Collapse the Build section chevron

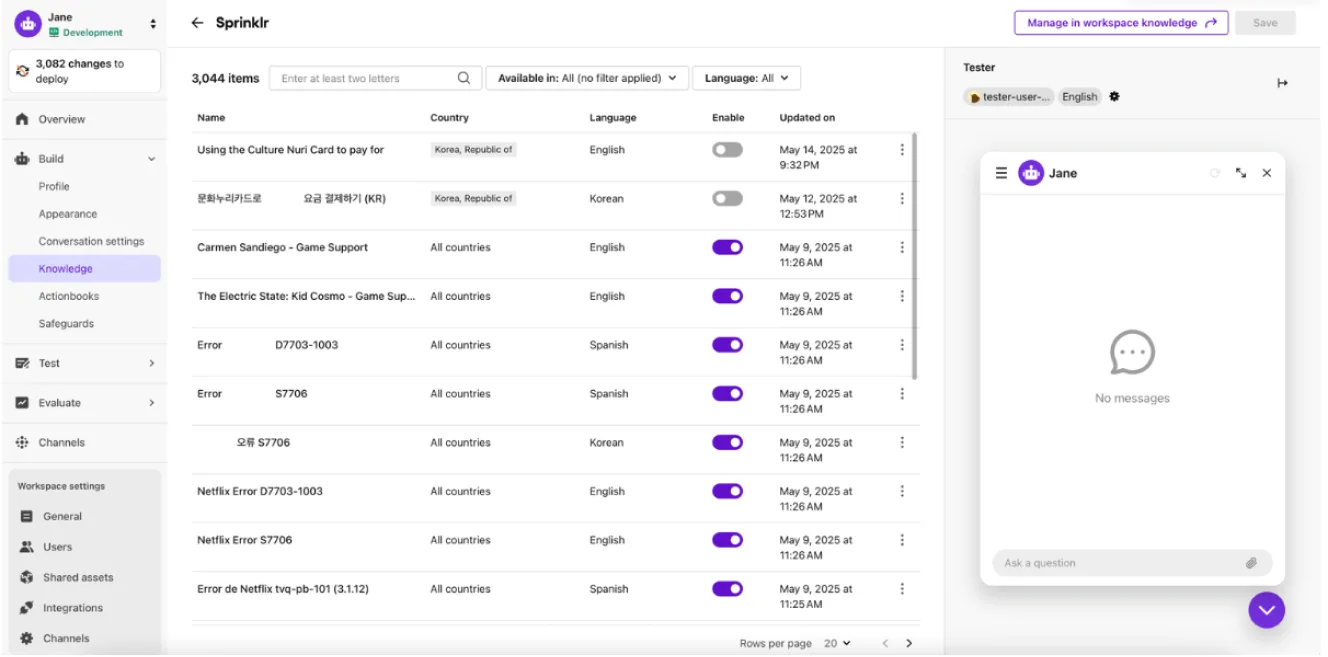click(152, 159)
